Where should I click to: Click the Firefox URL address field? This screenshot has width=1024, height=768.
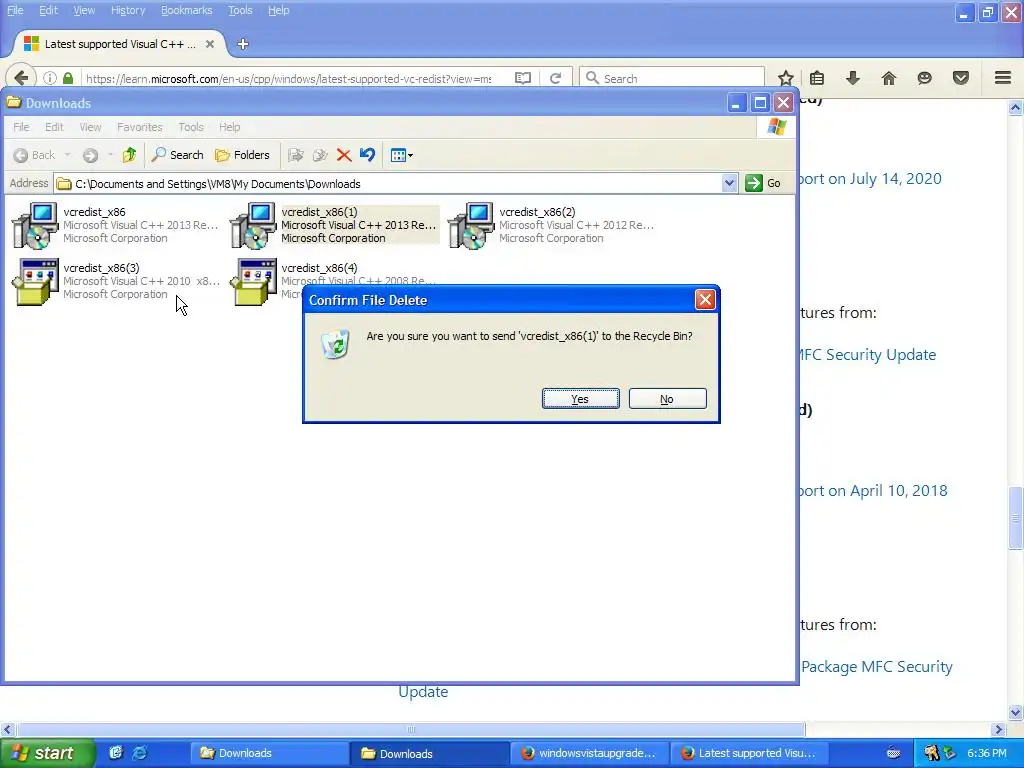click(x=291, y=78)
